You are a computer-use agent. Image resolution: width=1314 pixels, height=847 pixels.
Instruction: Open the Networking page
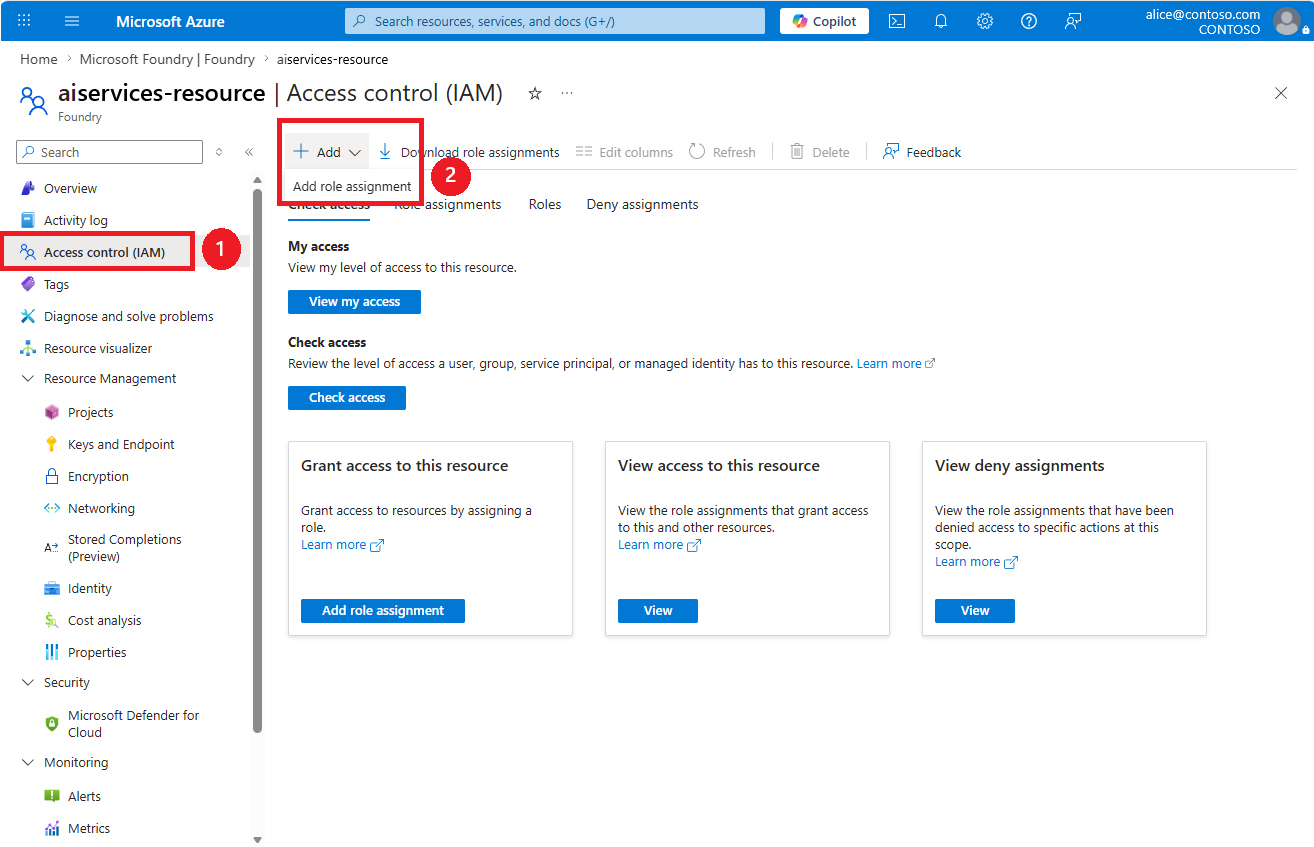101,508
